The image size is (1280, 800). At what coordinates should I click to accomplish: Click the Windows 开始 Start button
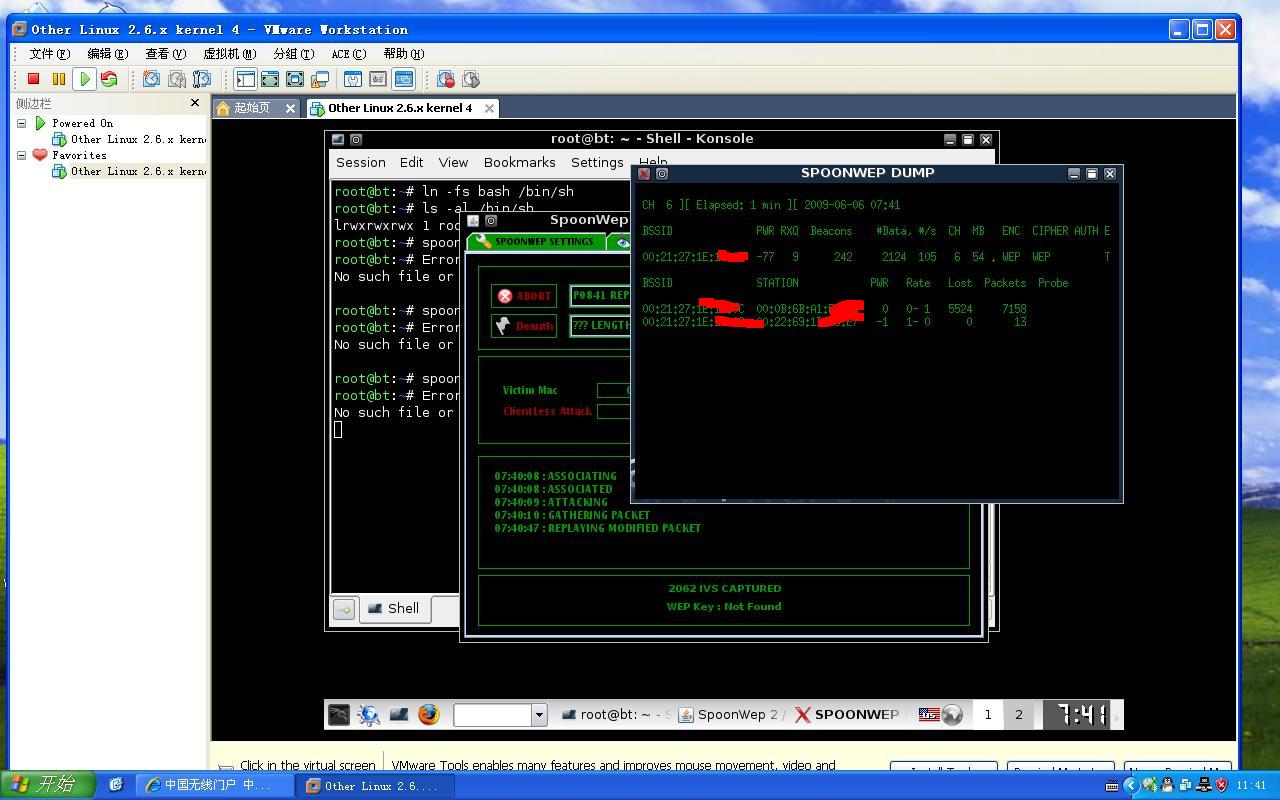[48, 785]
